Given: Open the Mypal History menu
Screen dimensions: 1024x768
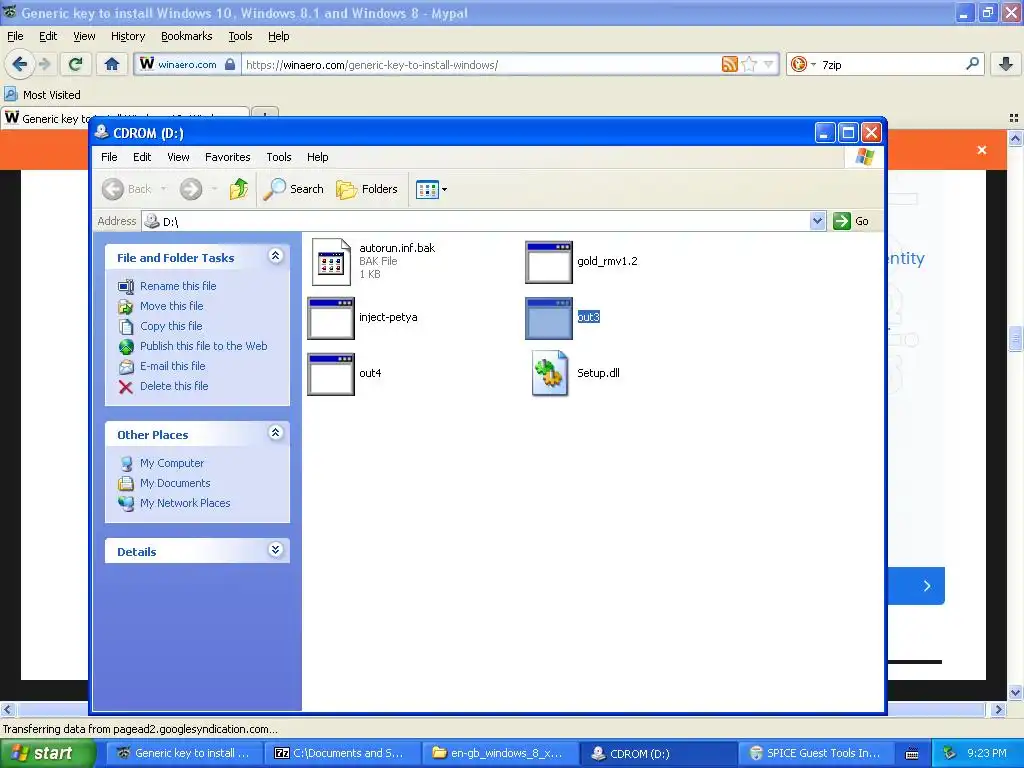Looking at the screenshot, I should click(x=128, y=37).
